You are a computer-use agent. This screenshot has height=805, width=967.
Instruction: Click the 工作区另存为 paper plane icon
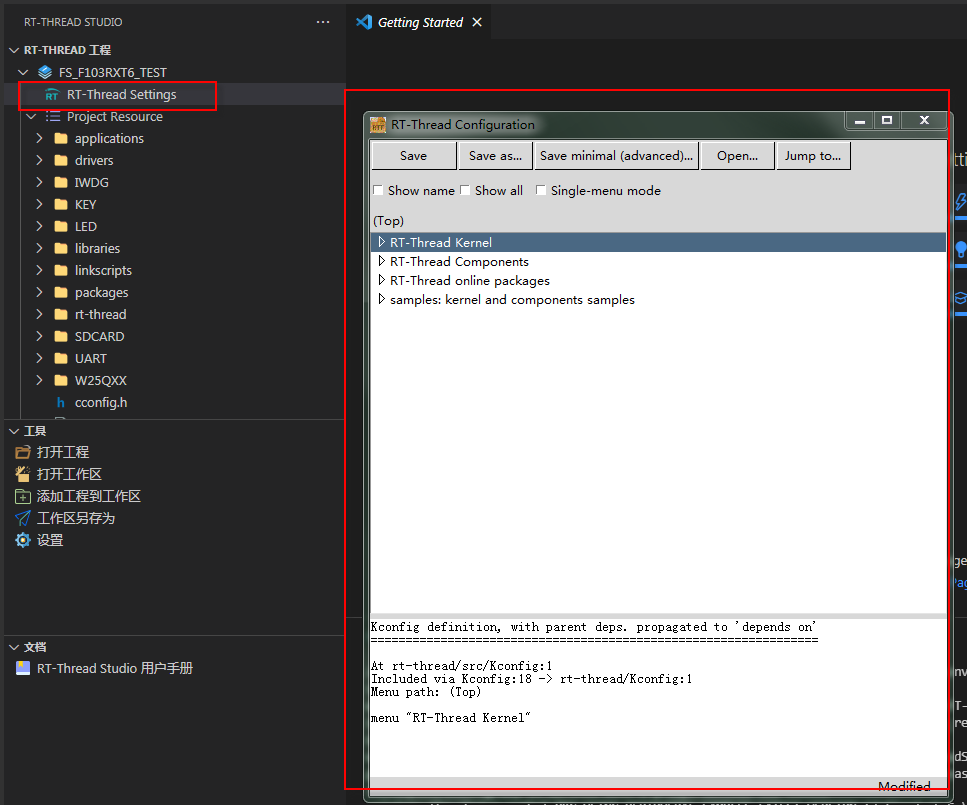(23, 518)
